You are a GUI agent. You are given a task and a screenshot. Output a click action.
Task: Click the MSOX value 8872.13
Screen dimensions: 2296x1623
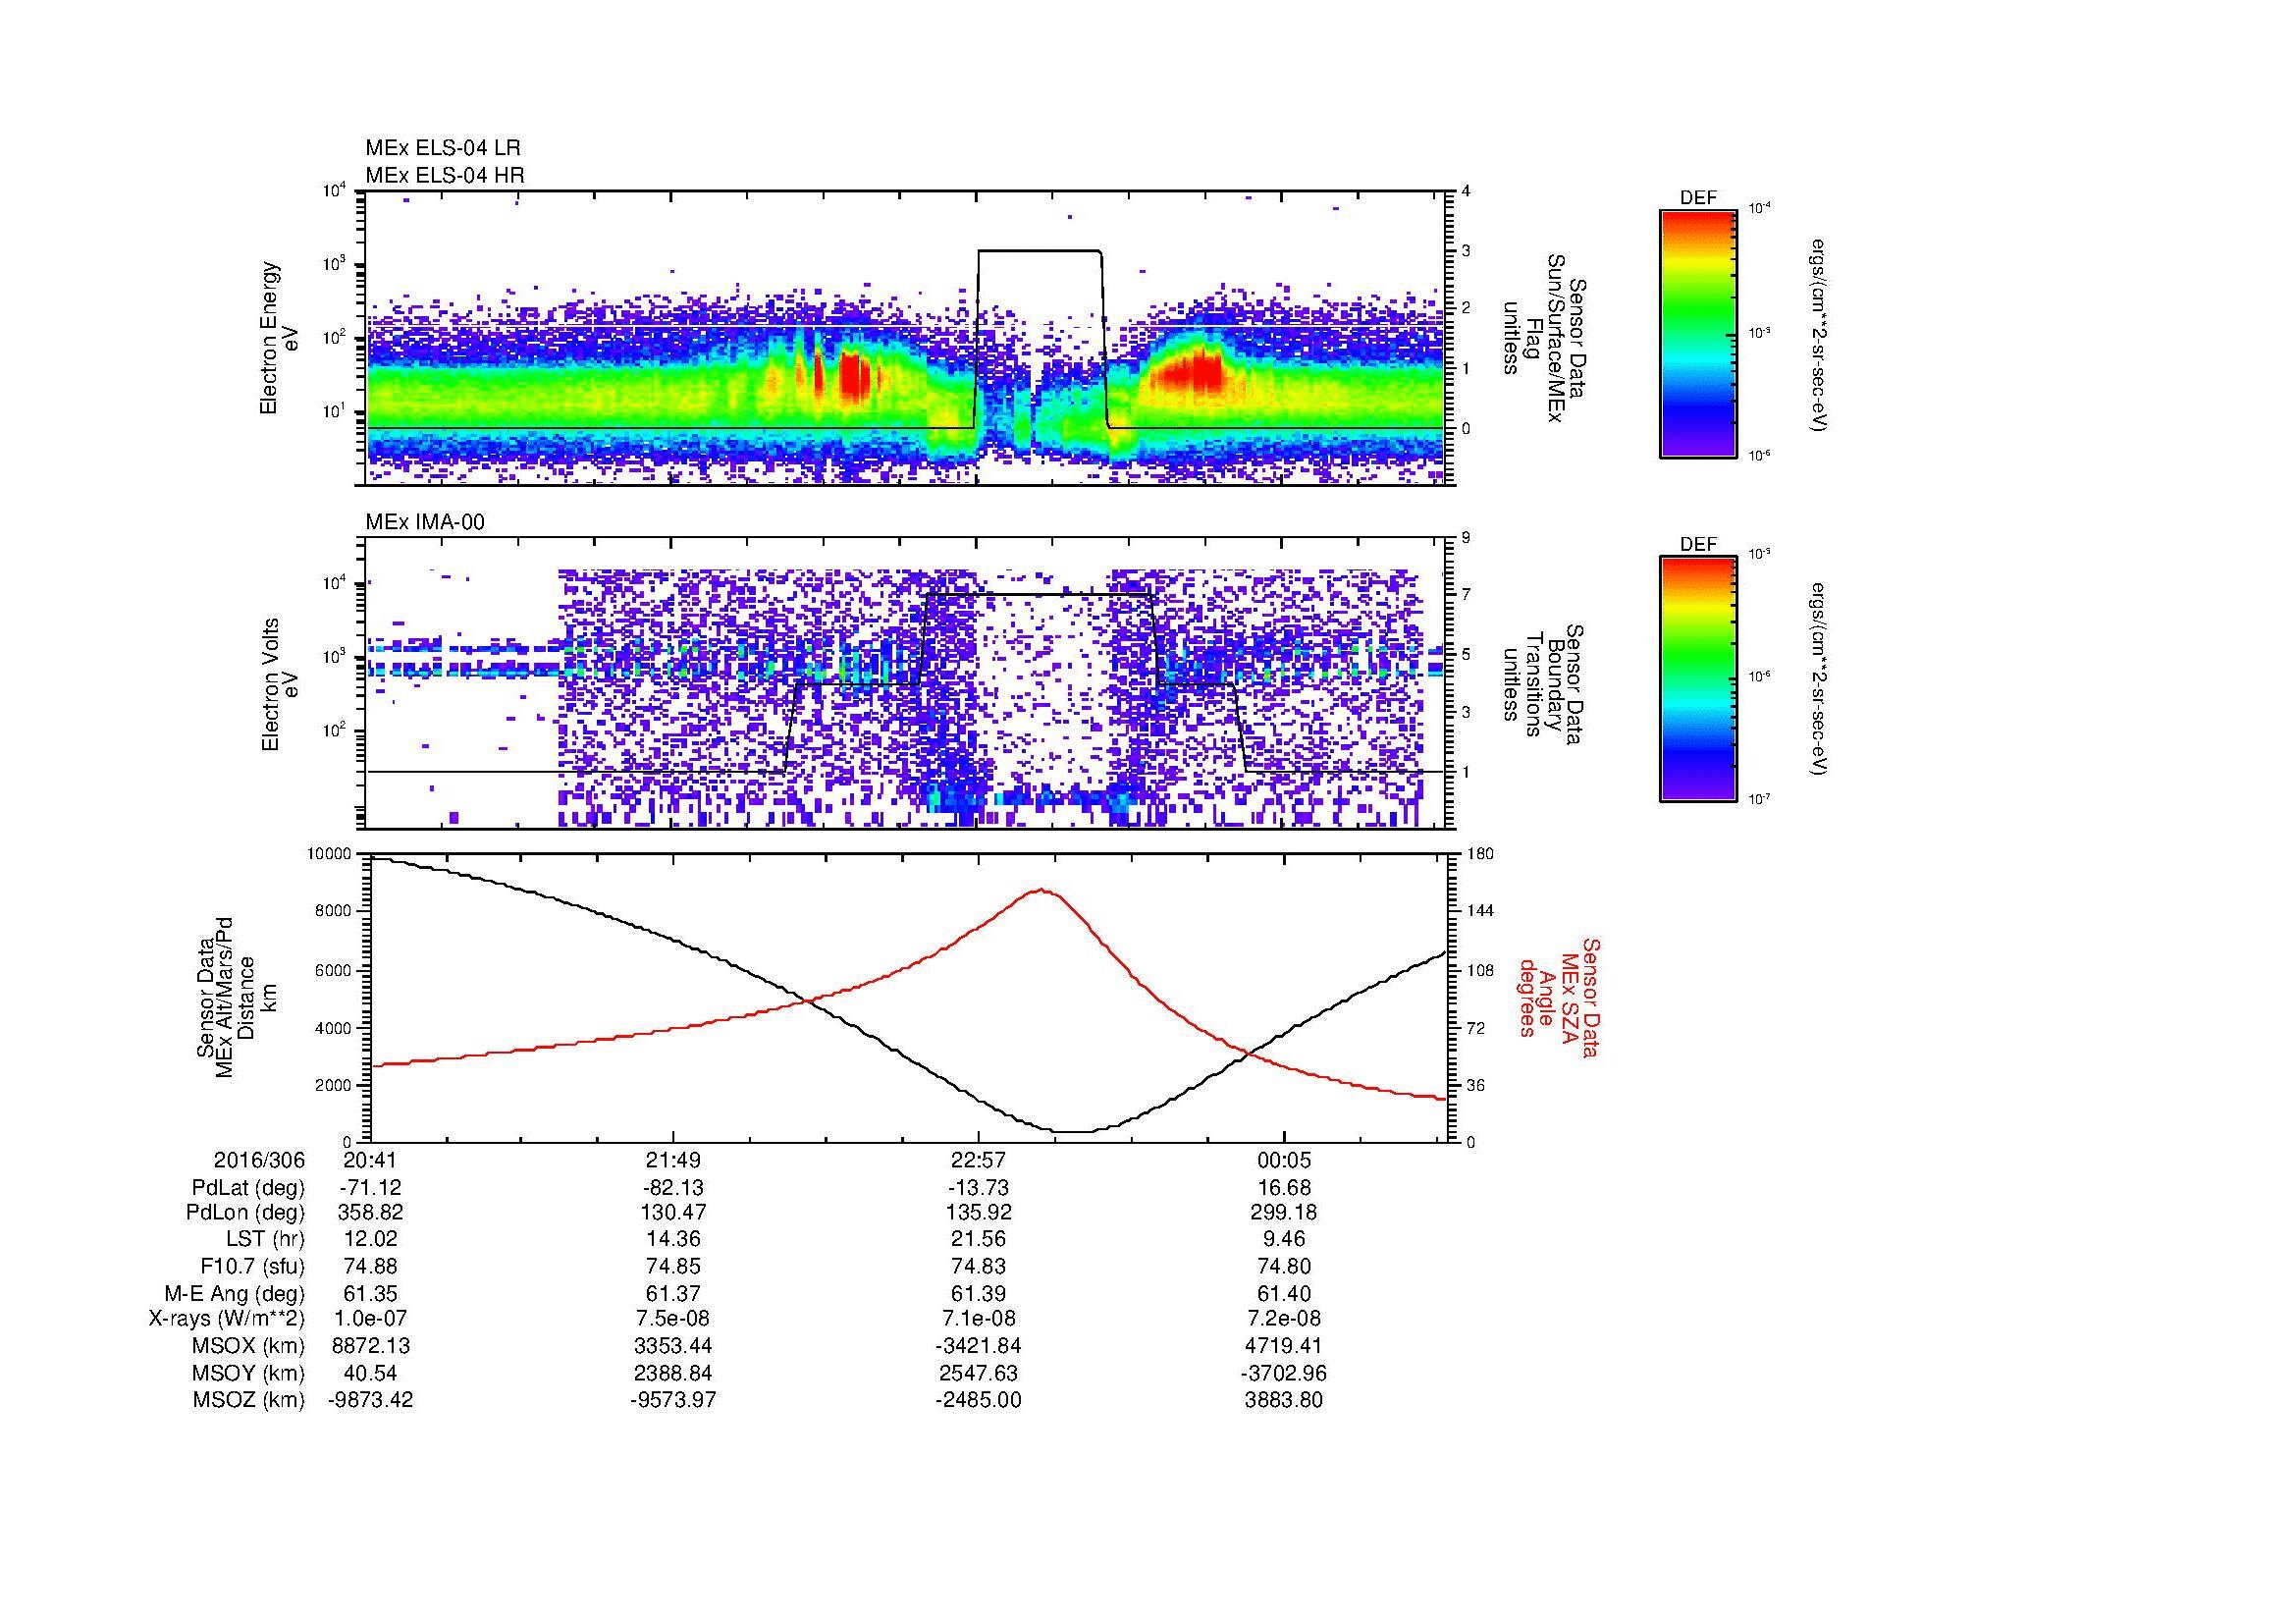pyautogui.click(x=371, y=1346)
